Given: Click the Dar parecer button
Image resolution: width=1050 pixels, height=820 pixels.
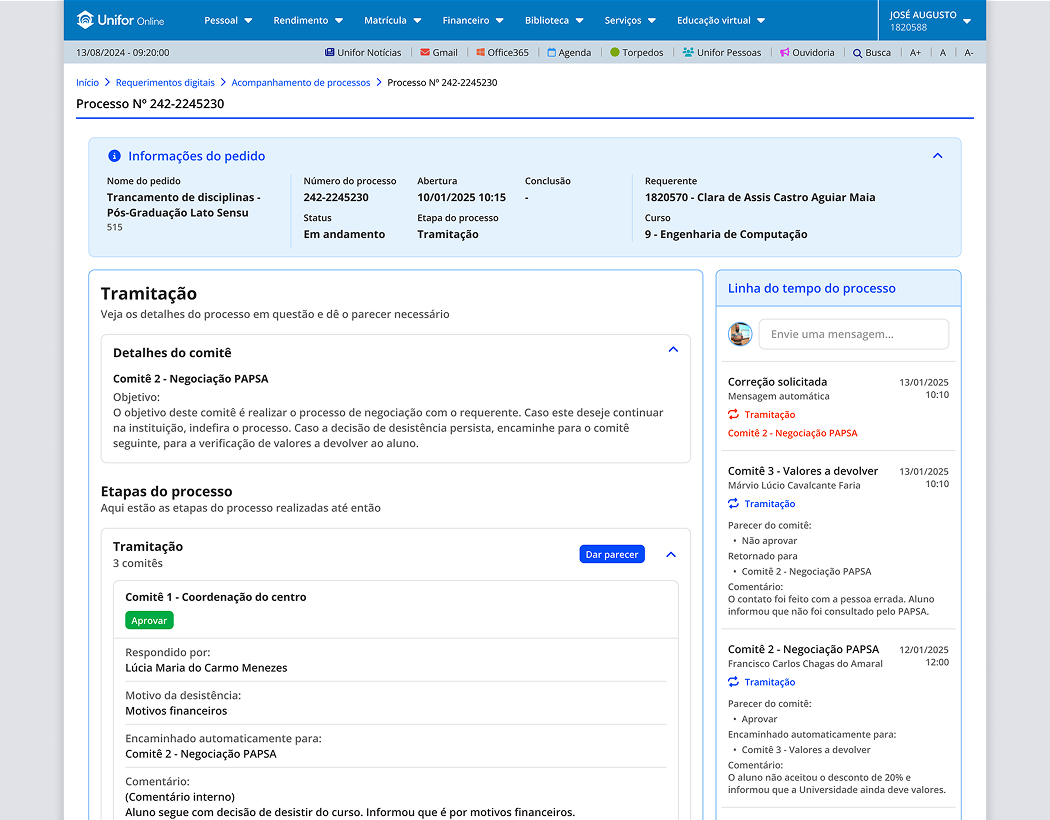Looking at the screenshot, I should pos(612,554).
